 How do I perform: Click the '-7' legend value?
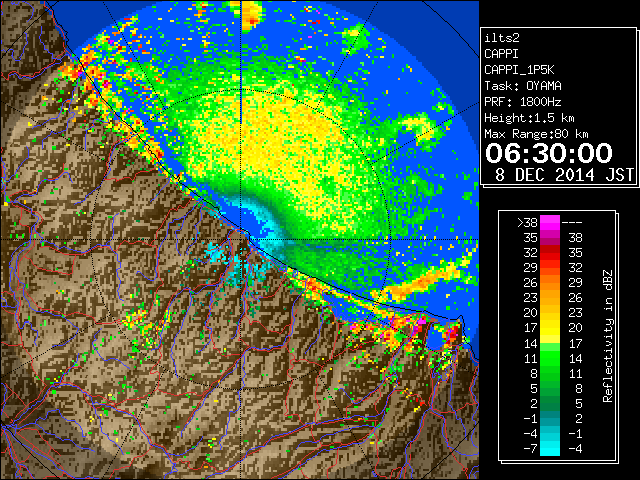click(x=530, y=449)
